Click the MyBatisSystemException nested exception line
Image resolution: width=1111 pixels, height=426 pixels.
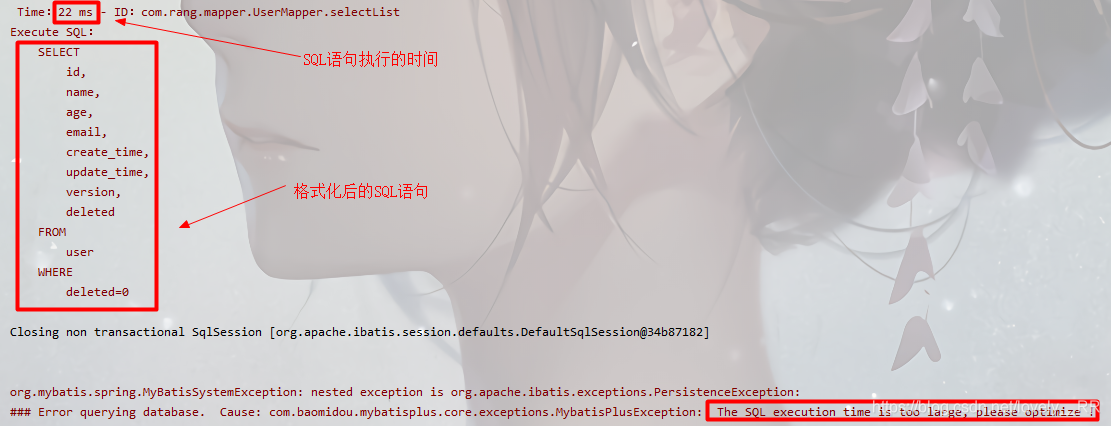[x=405, y=392]
